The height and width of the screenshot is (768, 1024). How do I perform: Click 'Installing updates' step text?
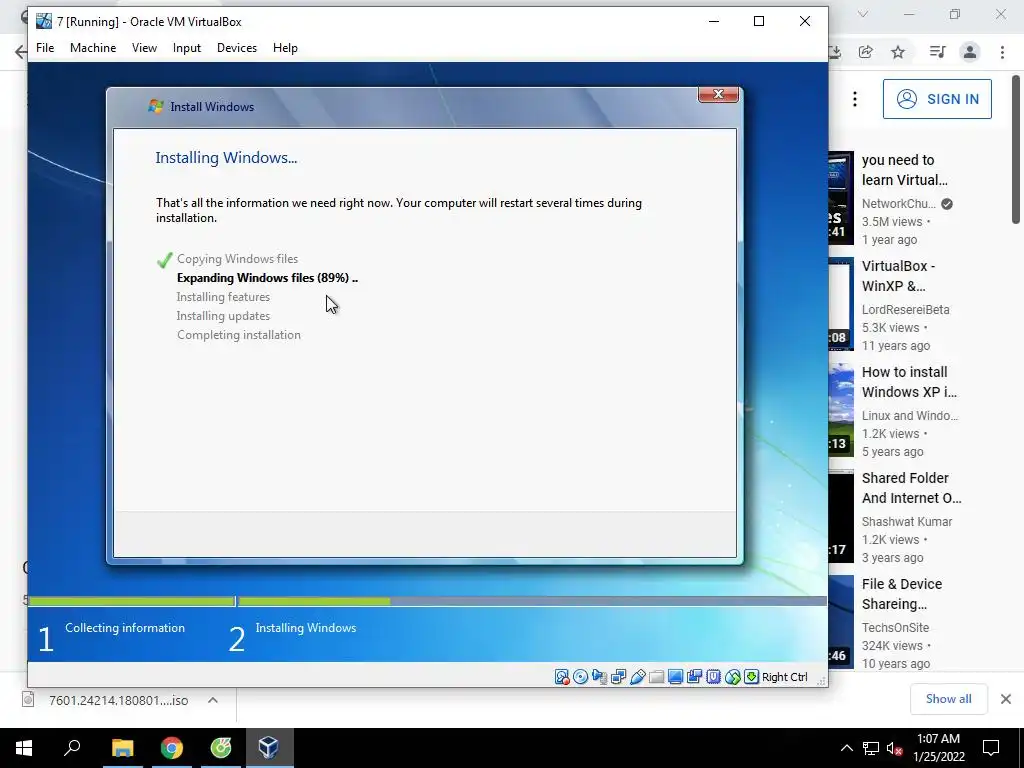click(x=223, y=315)
